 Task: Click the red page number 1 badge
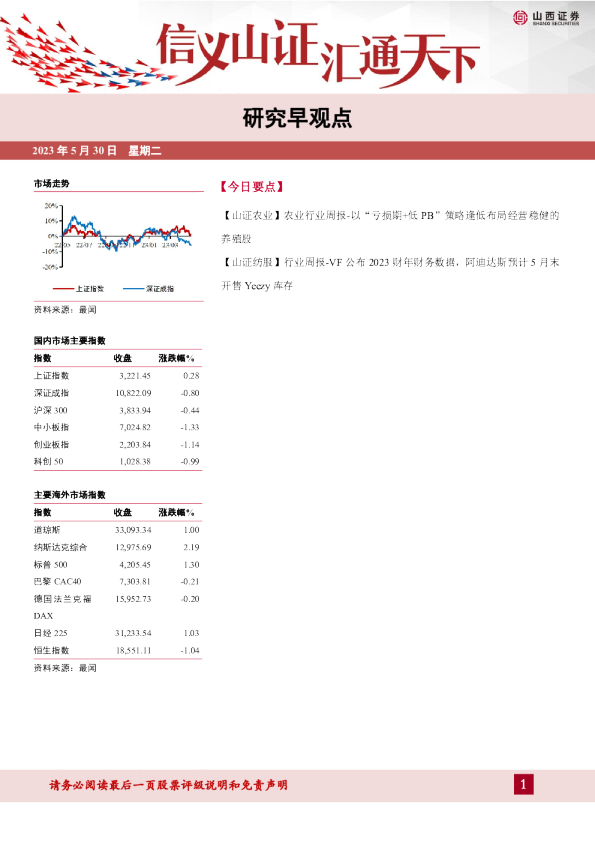[524, 785]
